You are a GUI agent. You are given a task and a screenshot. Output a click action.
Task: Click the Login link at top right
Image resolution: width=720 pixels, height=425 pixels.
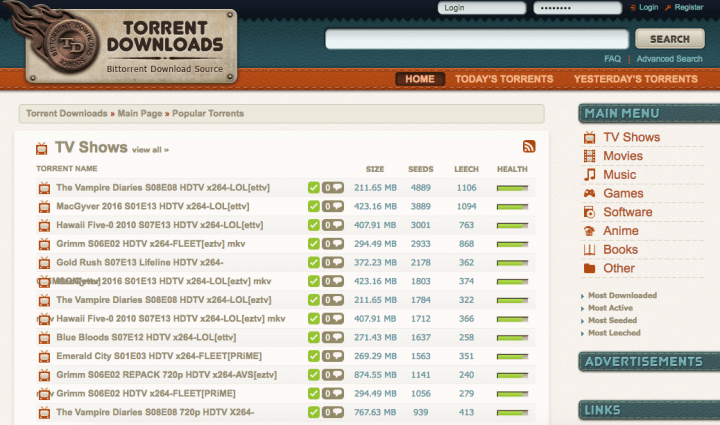(x=648, y=7)
